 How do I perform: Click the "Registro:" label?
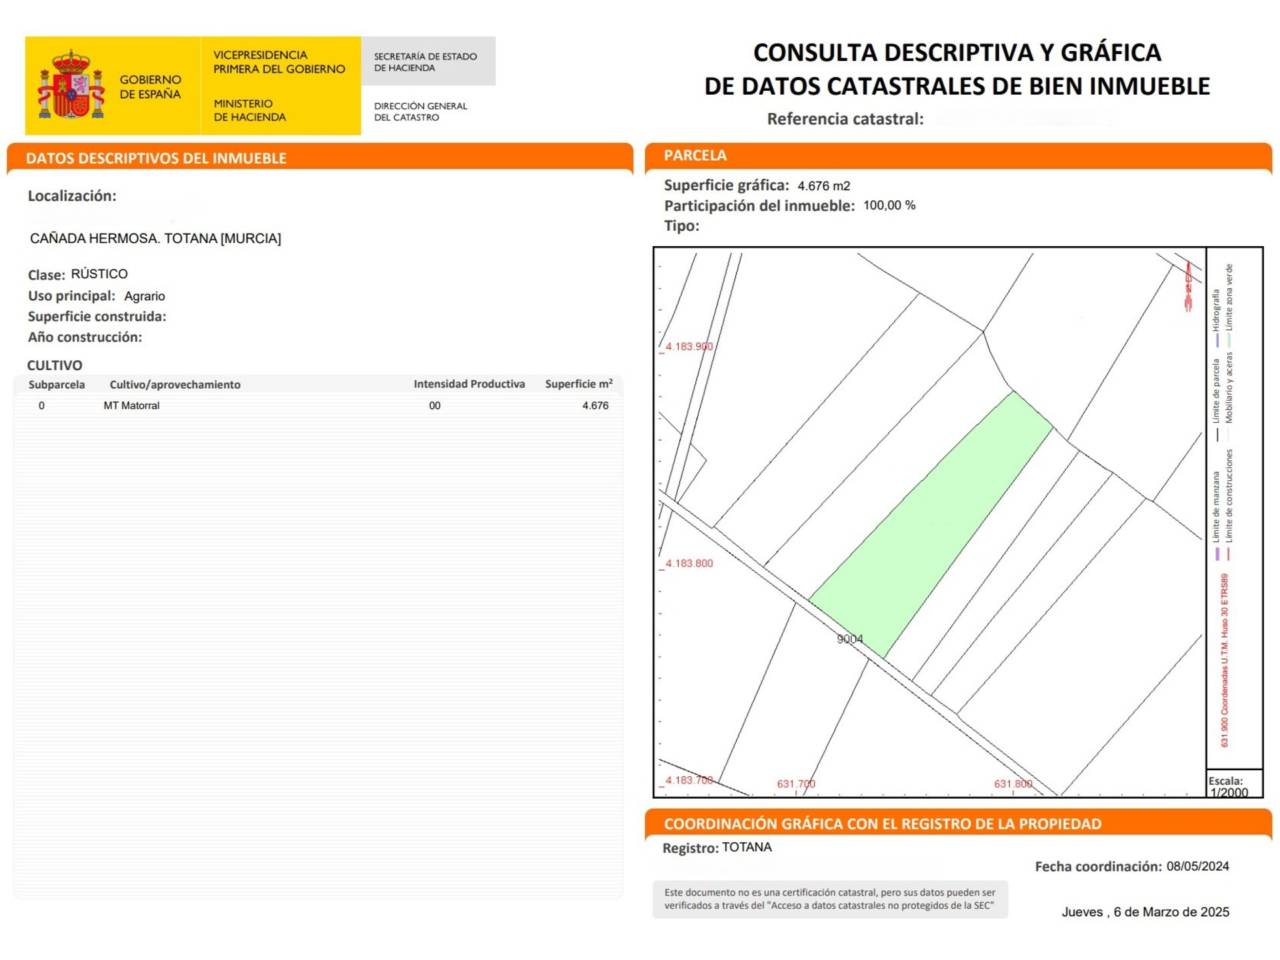pyautogui.click(x=690, y=848)
